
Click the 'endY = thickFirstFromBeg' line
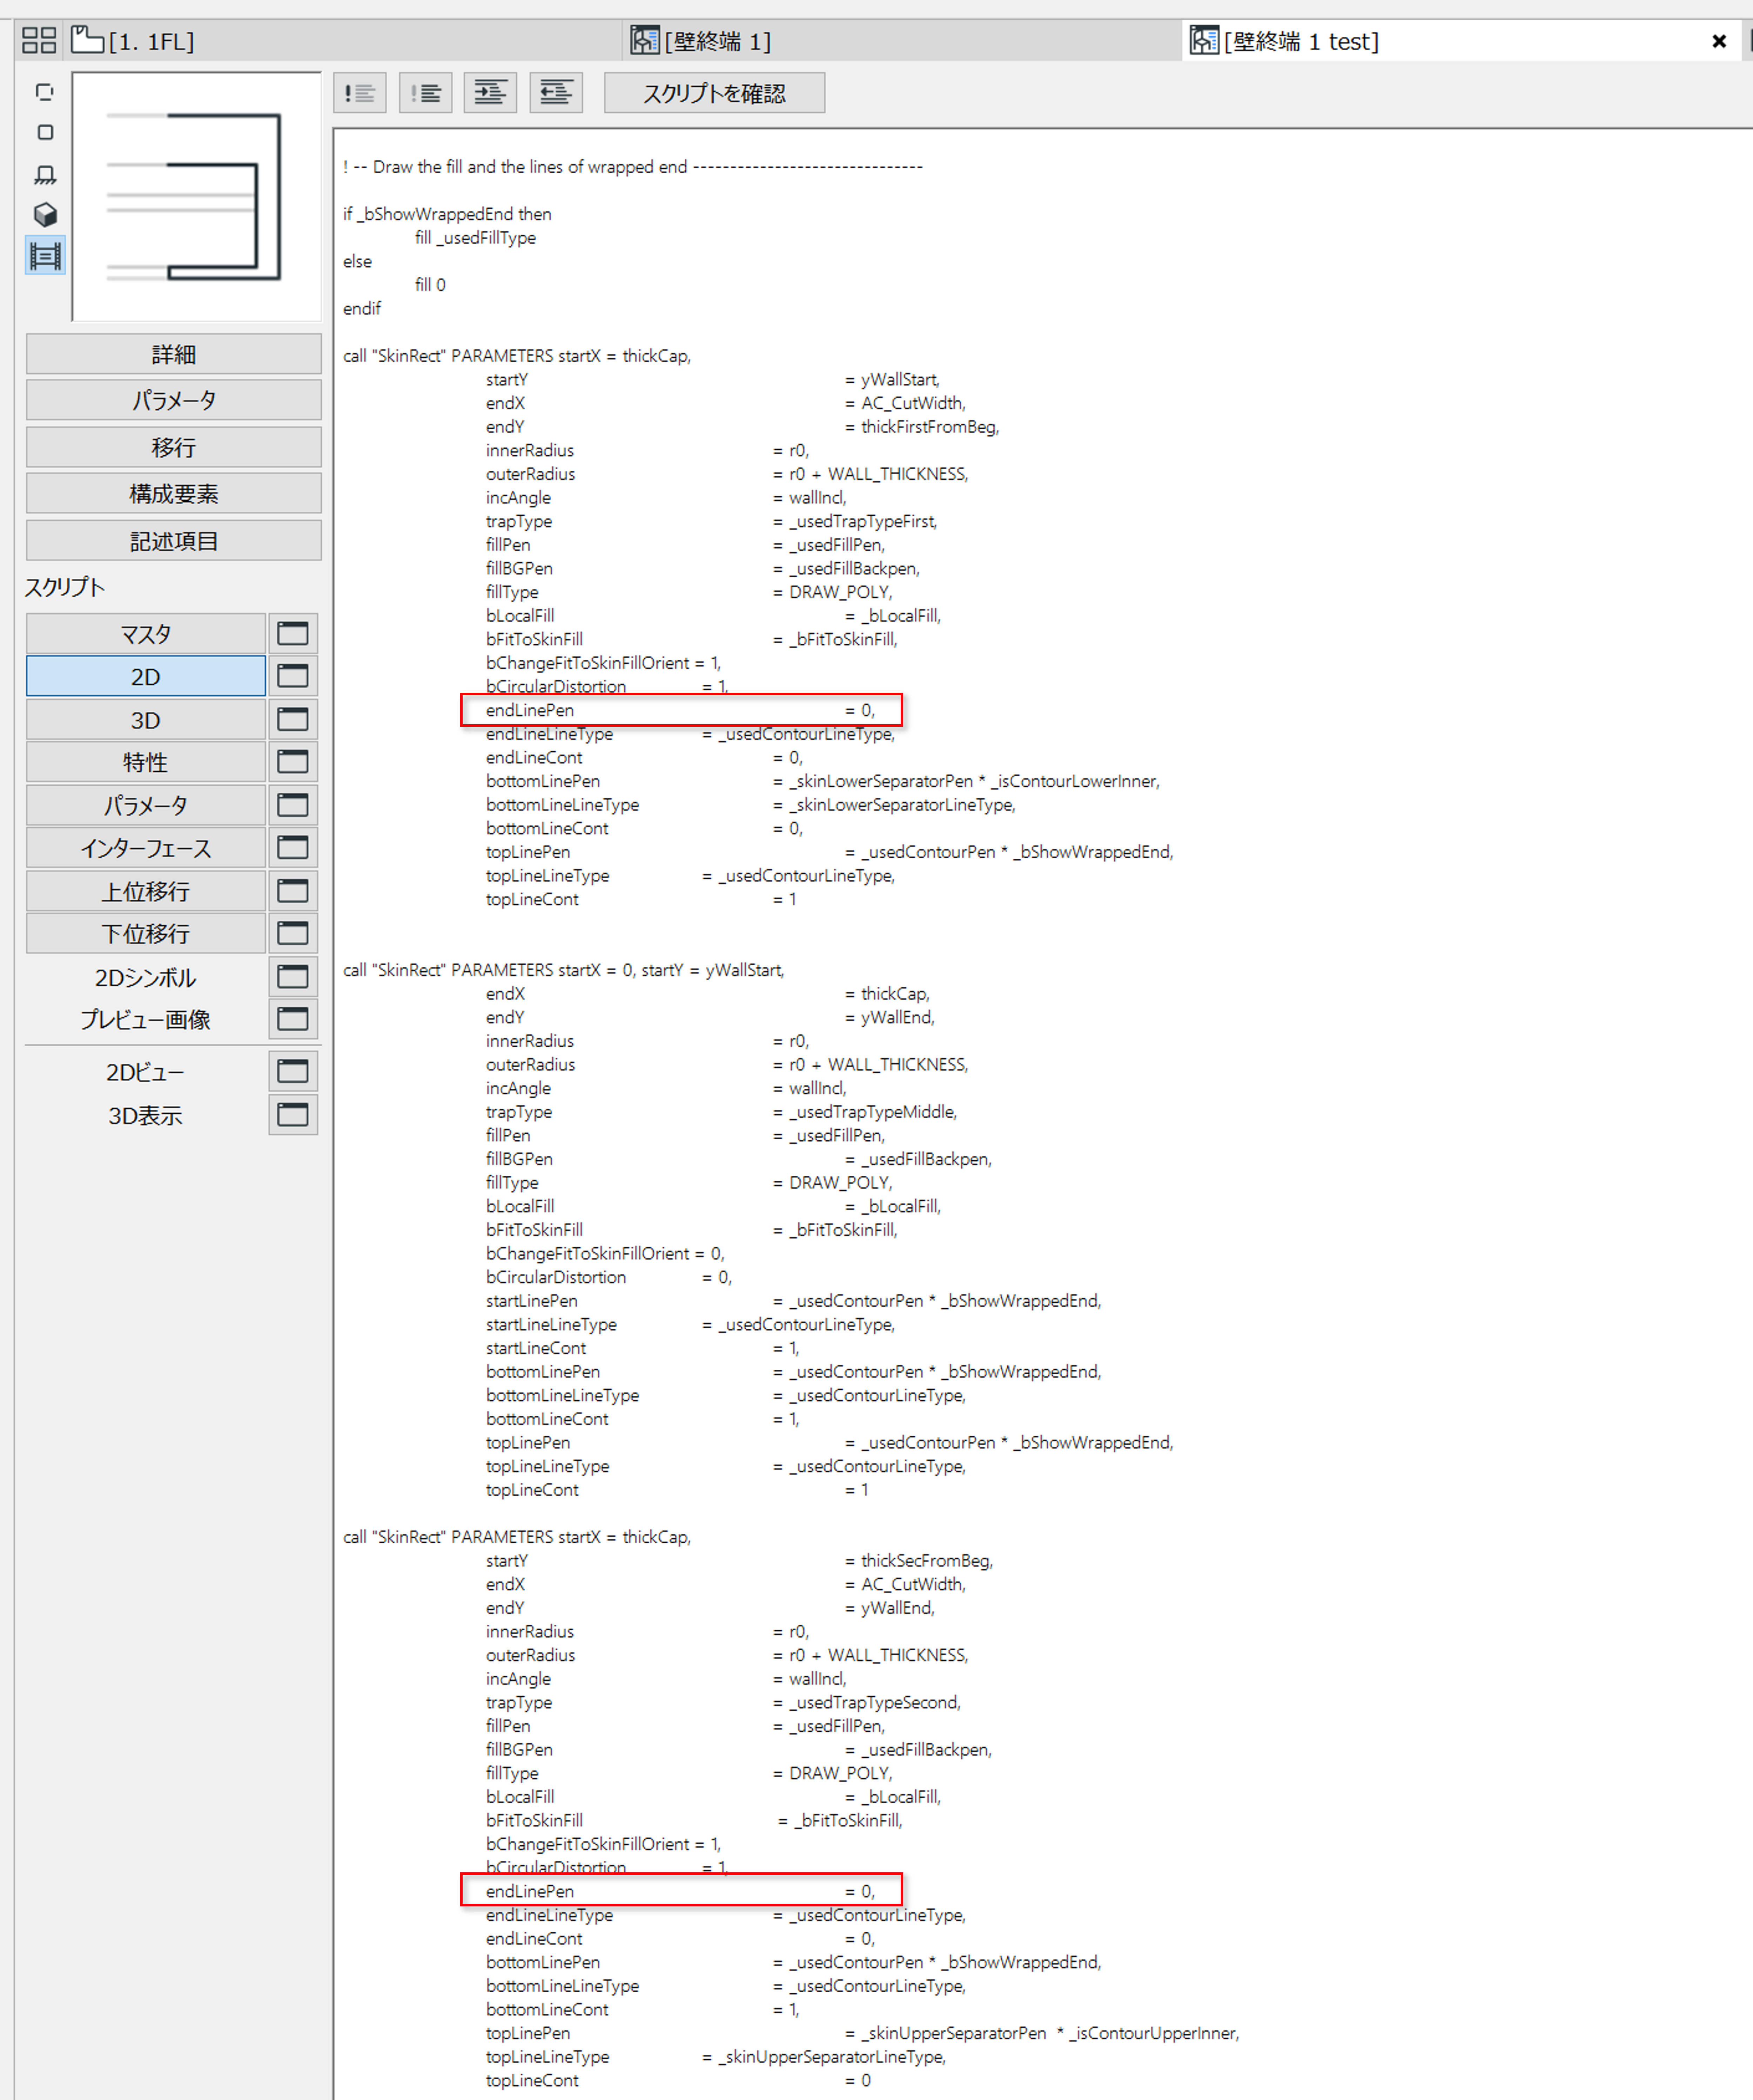click(x=743, y=427)
